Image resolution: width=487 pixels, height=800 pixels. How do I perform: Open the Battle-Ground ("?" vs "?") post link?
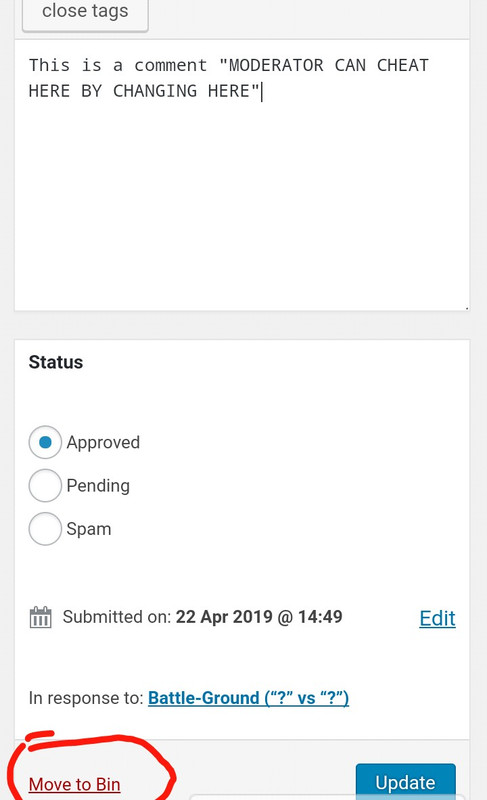coord(248,697)
